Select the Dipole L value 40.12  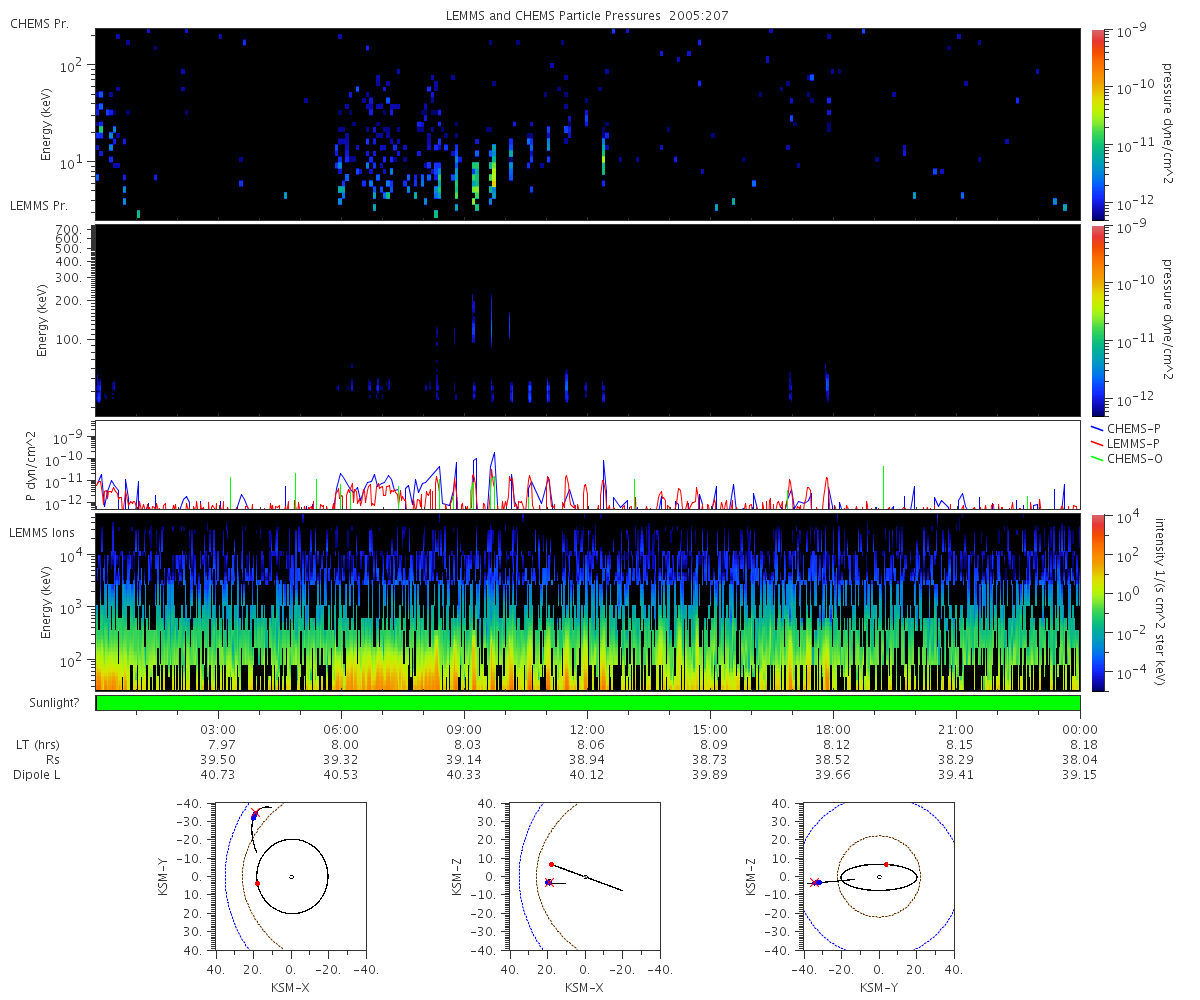[587, 775]
